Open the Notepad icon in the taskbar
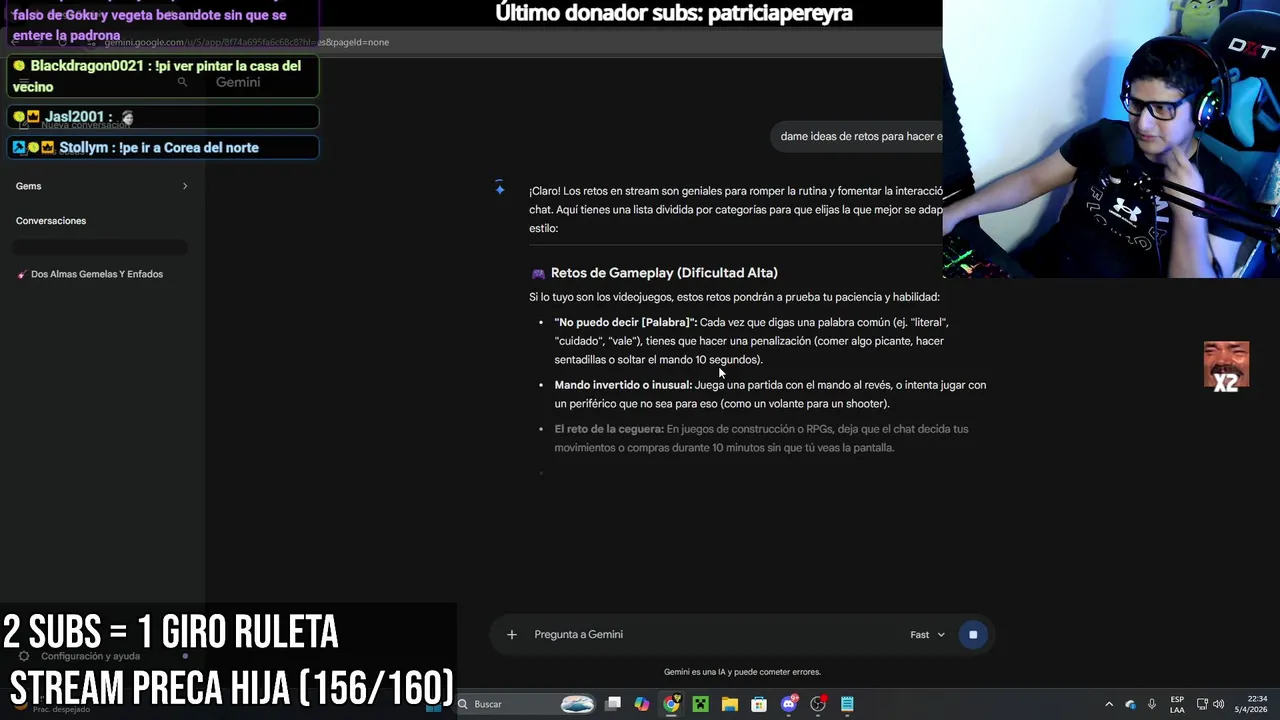This screenshot has height=720, width=1280. (x=847, y=704)
